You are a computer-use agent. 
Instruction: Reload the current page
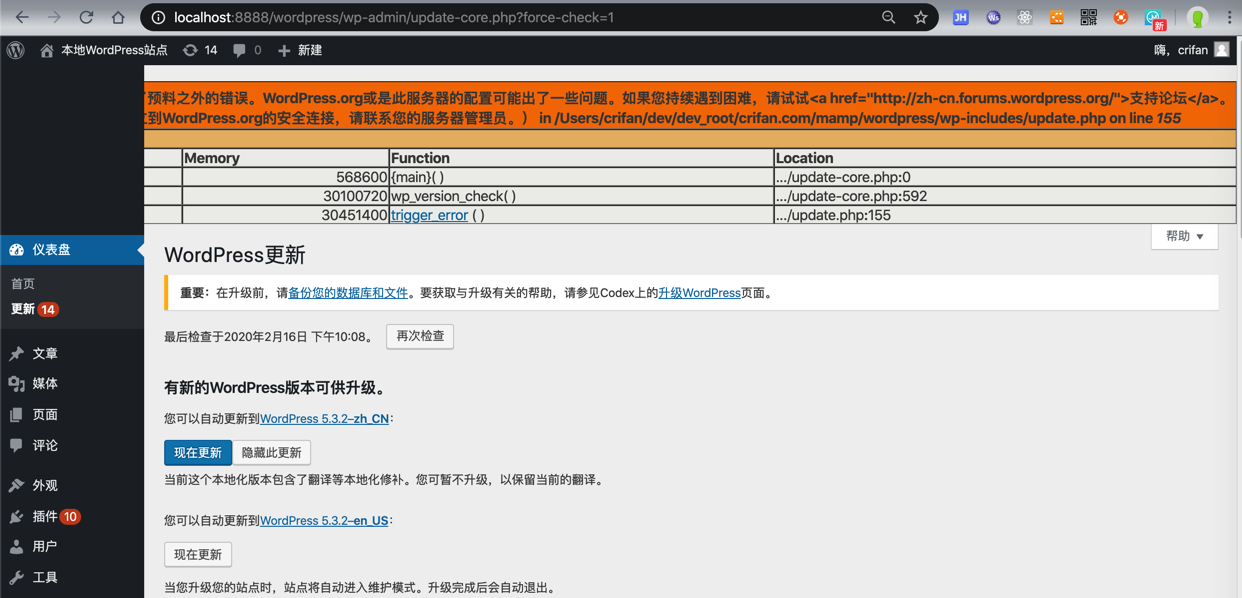click(86, 17)
